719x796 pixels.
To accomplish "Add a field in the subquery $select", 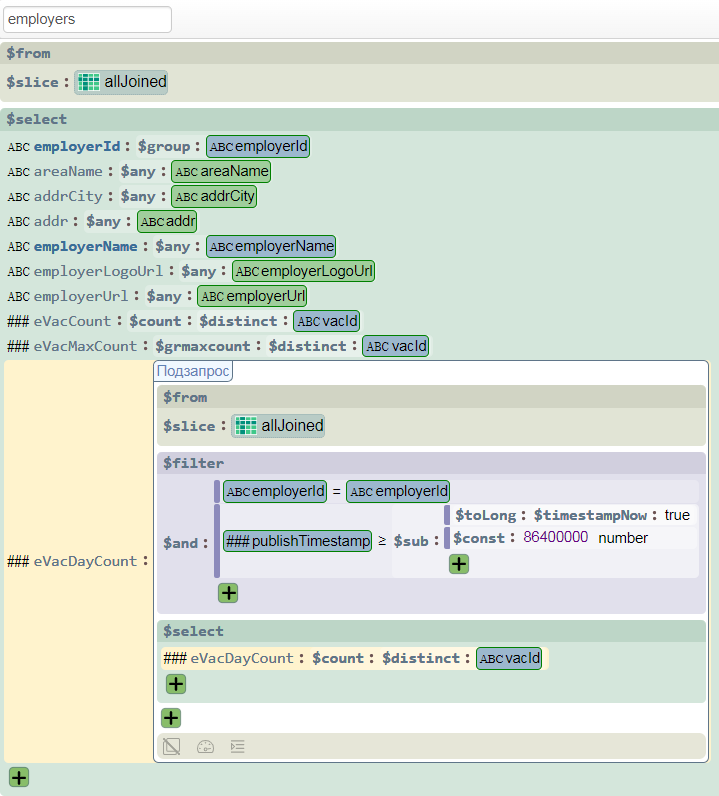I will [176, 684].
